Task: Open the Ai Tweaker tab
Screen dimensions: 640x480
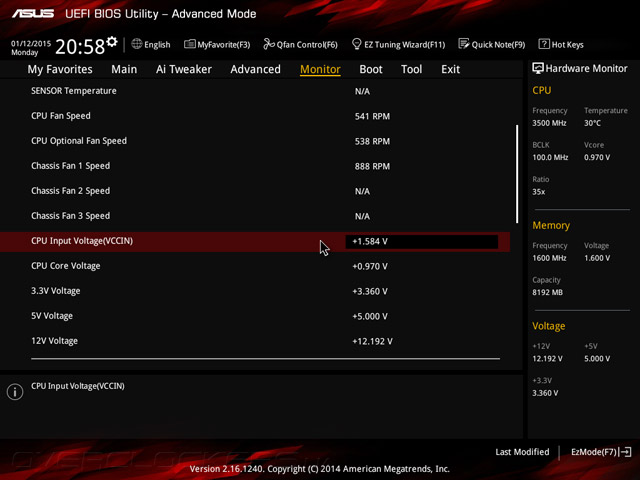Action: pos(184,69)
